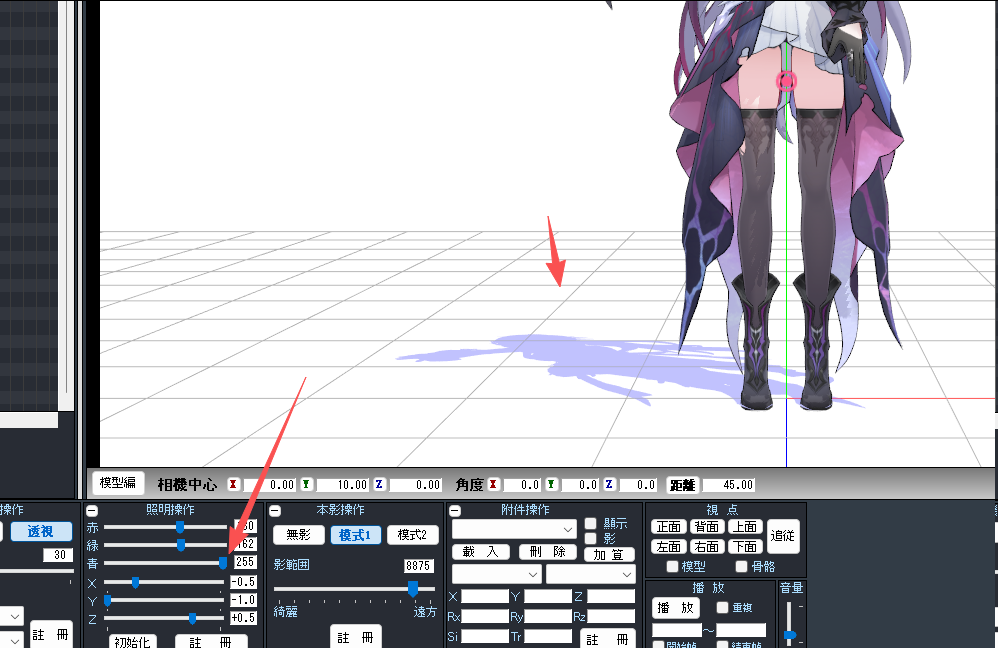Switch view to 右面 right
998x648 pixels.
point(706,547)
